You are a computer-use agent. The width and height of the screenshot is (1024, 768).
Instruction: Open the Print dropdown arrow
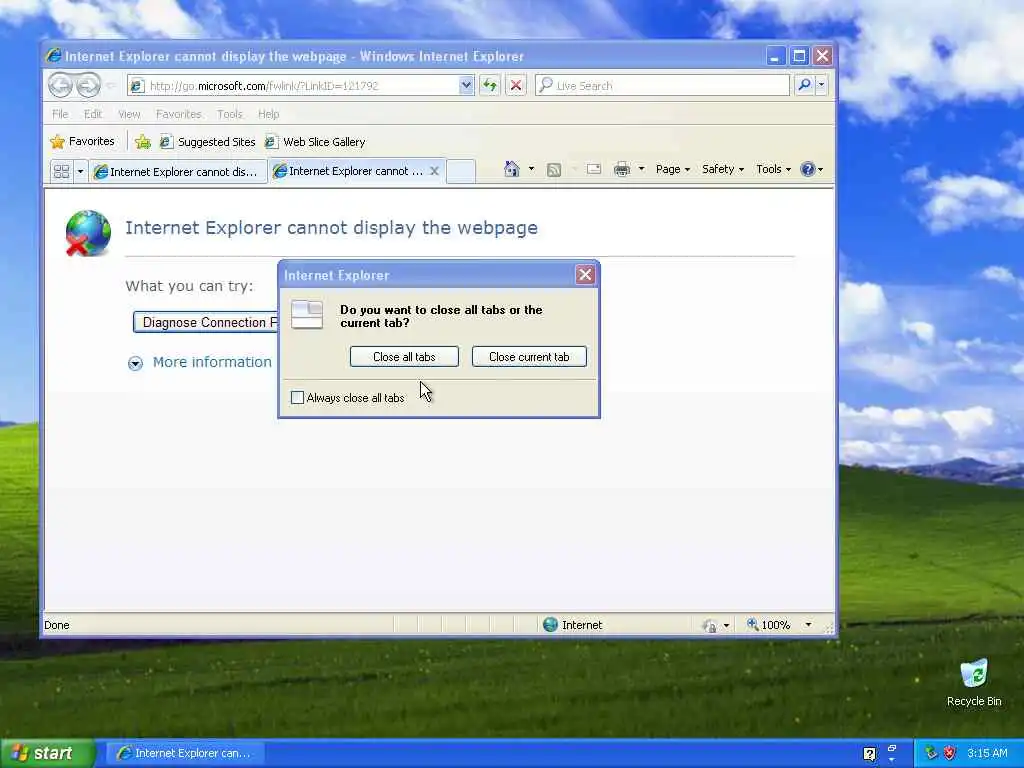641,169
